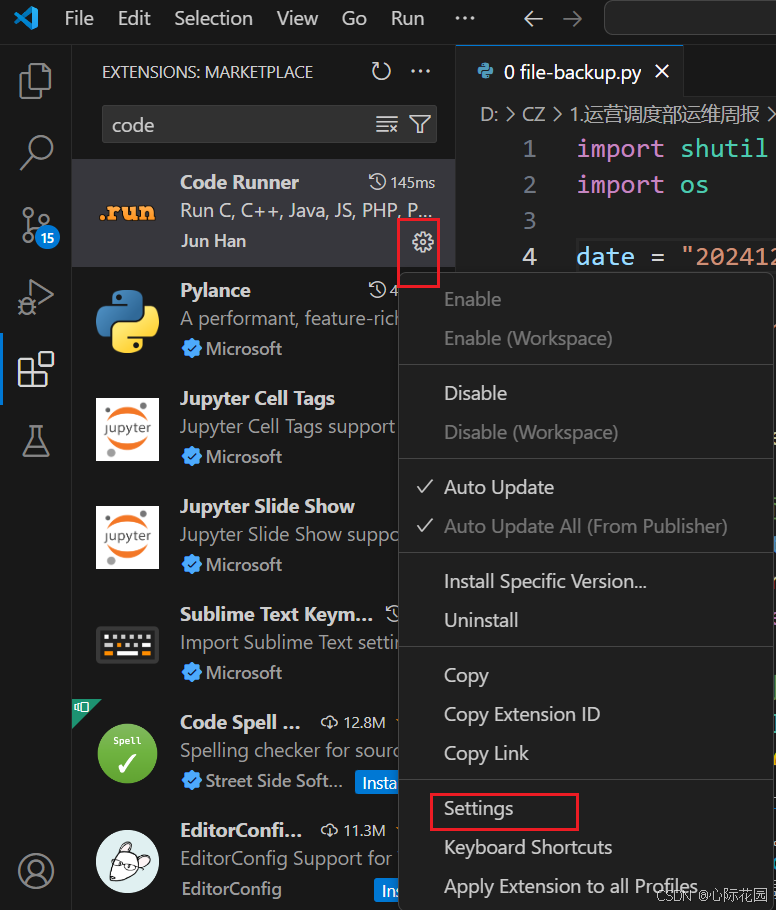The width and height of the screenshot is (776, 910).
Task: Go back with the left arrow
Action: (533, 19)
